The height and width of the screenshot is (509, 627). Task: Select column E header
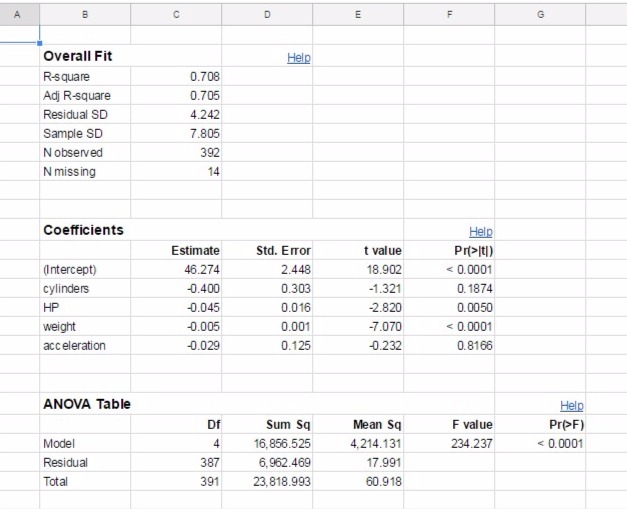[358, 15]
